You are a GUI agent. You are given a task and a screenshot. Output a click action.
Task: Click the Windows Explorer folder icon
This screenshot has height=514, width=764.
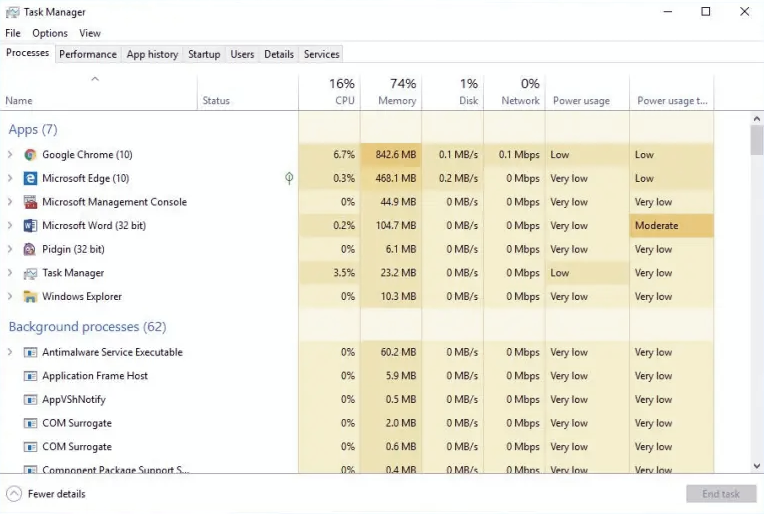(x=30, y=297)
